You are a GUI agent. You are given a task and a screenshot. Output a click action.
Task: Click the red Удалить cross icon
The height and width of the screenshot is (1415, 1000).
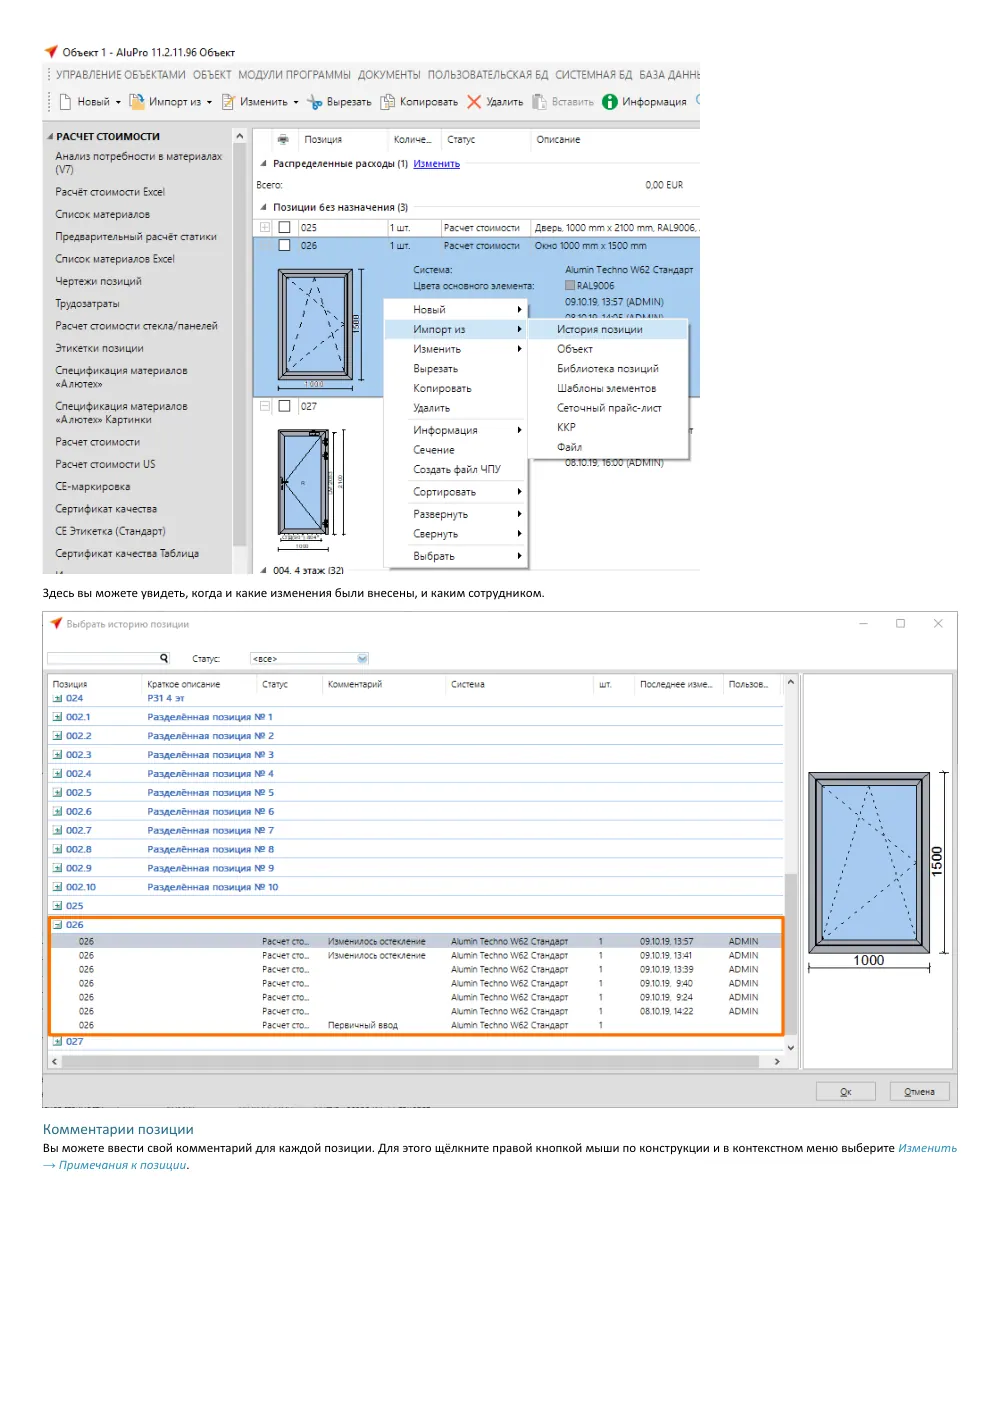[474, 102]
